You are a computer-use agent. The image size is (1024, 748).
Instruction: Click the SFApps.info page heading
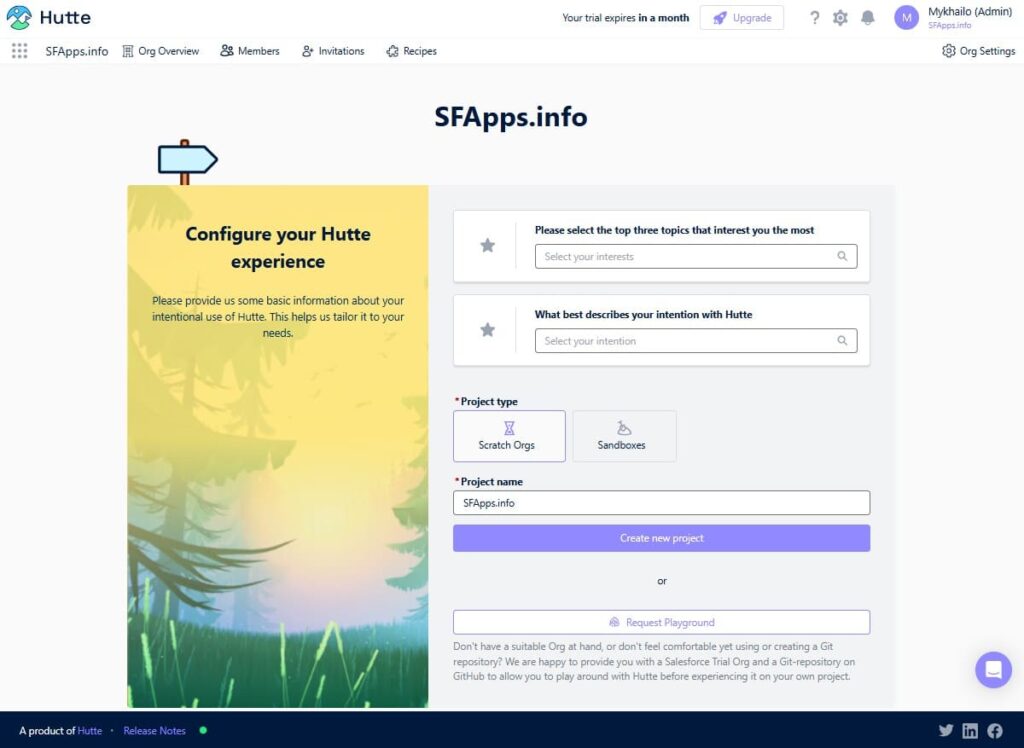tap(511, 117)
